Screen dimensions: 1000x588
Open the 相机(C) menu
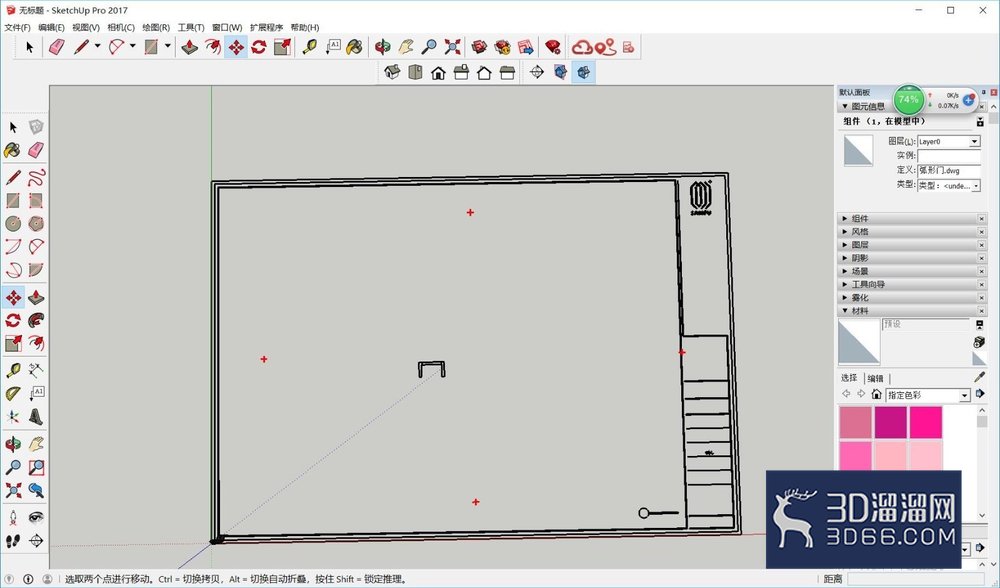(121, 27)
